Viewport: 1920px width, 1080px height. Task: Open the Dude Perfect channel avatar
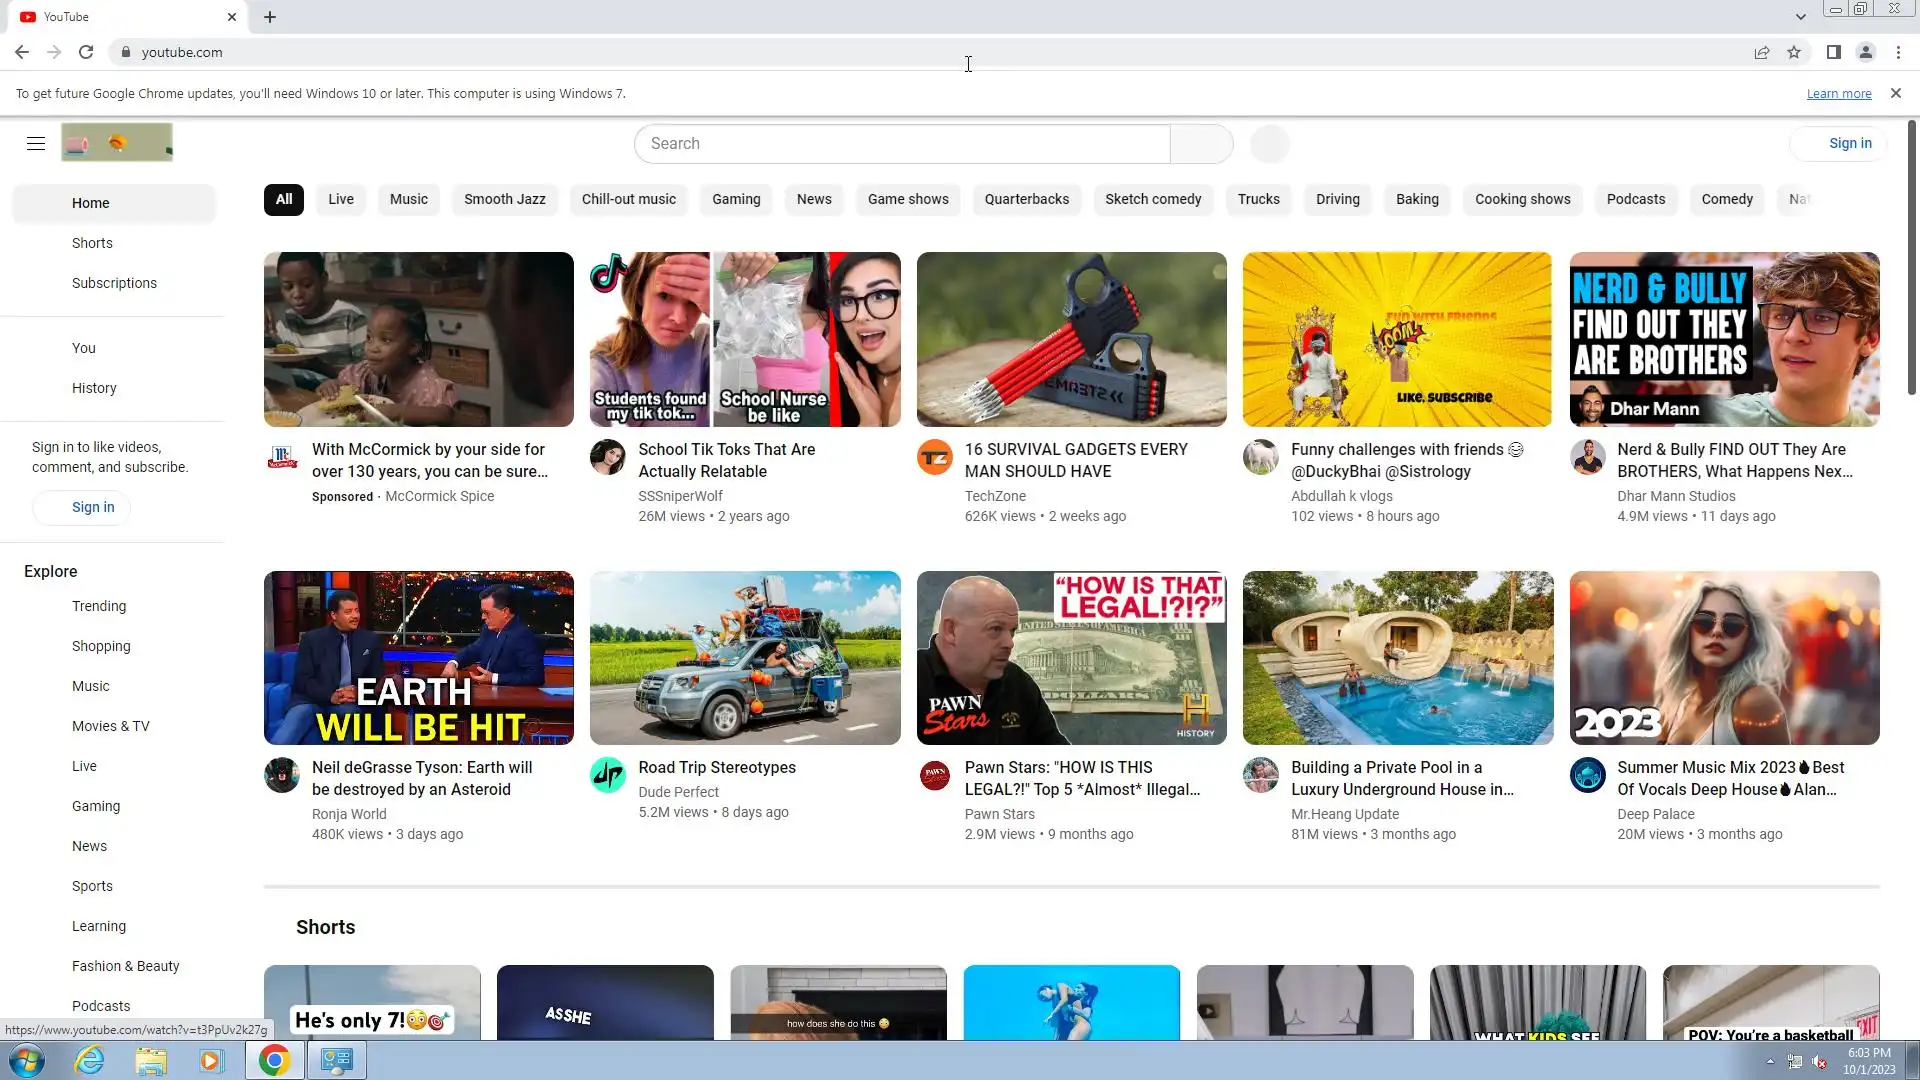click(607, 775)
